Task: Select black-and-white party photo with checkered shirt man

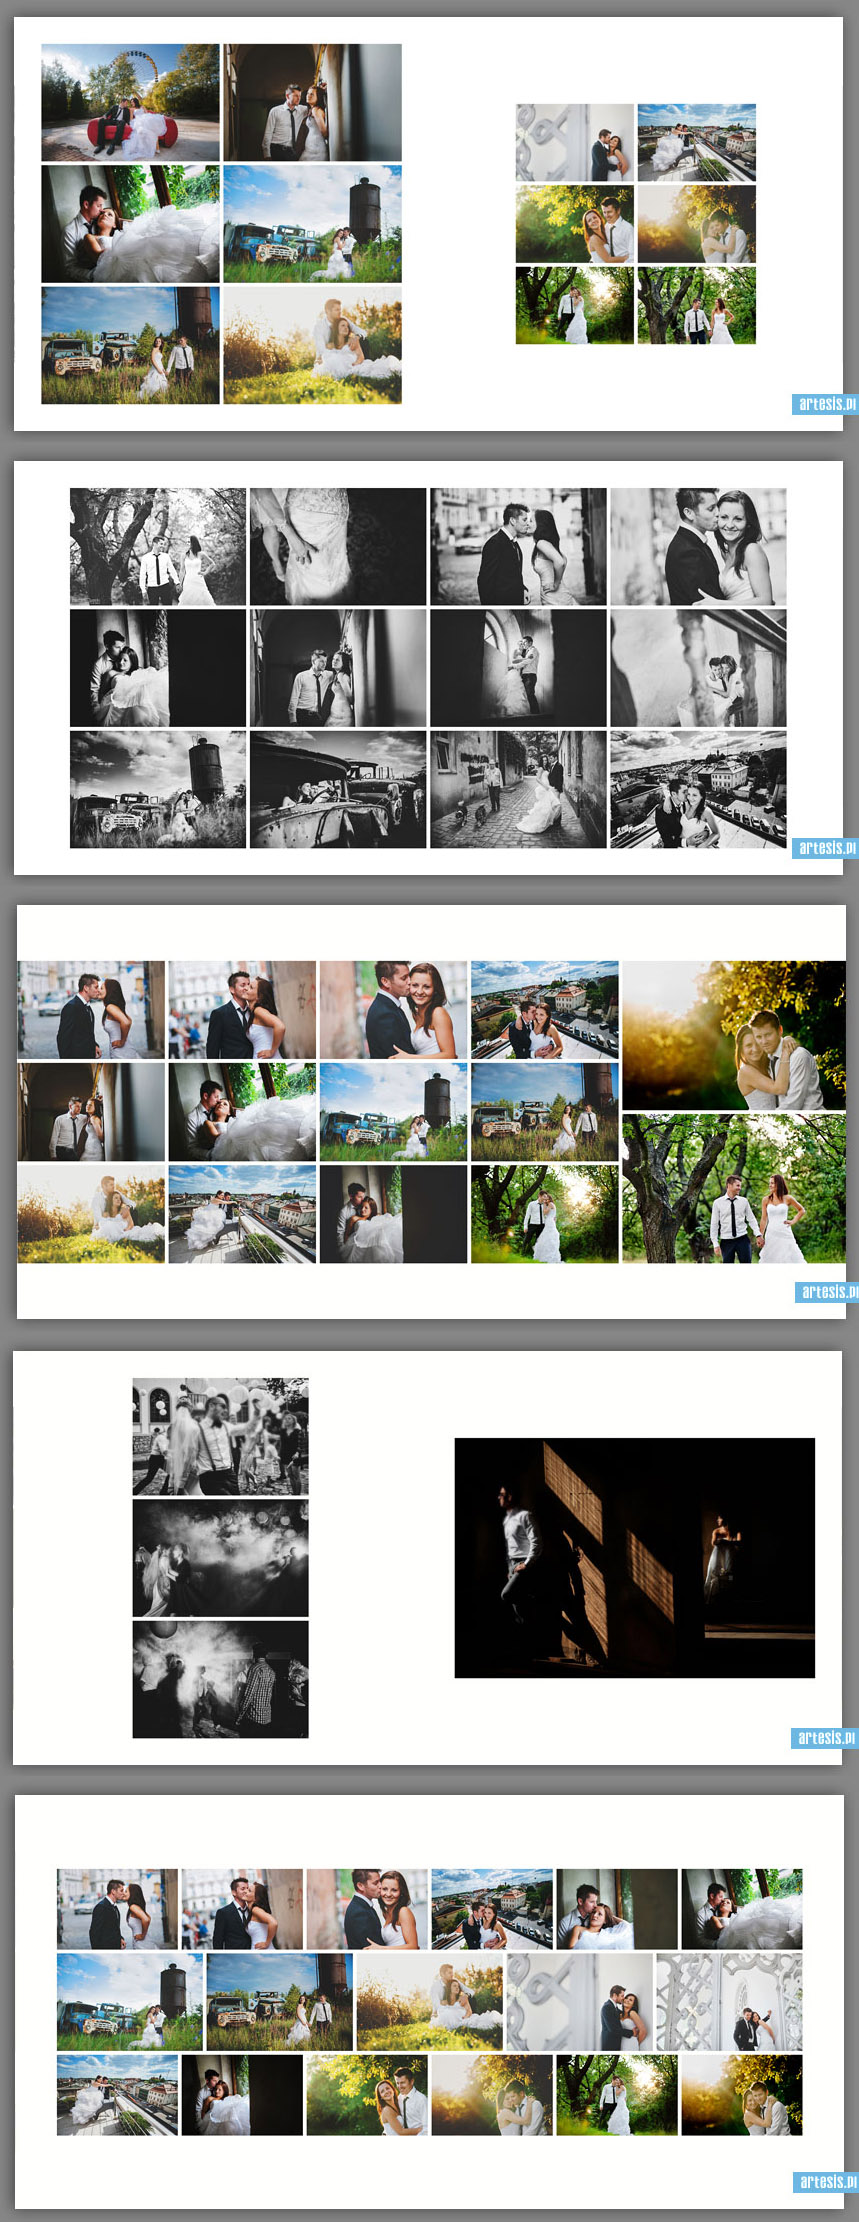Action: tap(221, 1679)
